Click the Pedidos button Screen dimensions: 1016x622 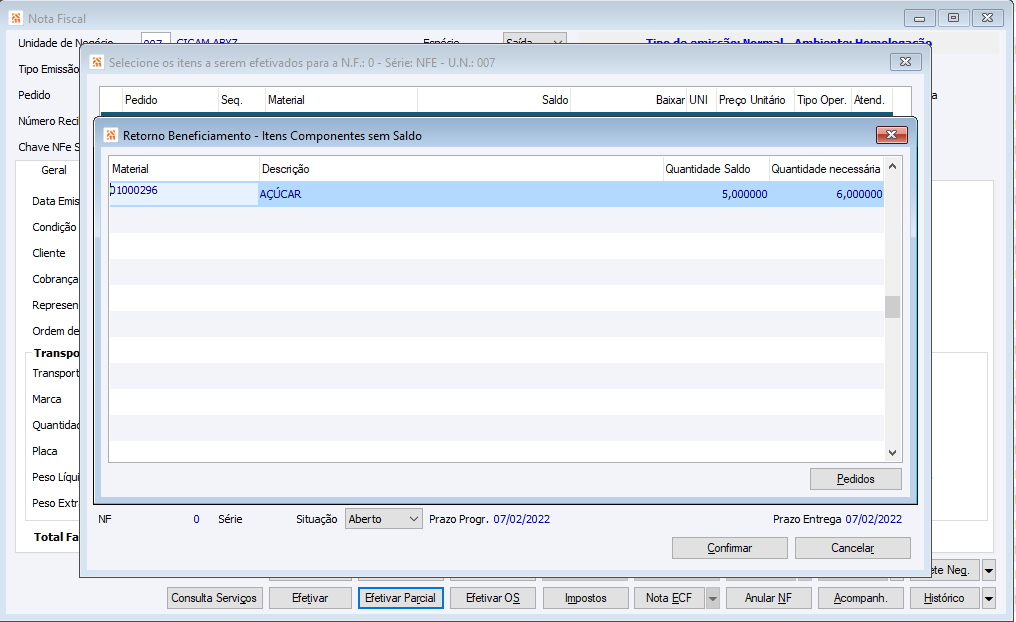point(855,479)
